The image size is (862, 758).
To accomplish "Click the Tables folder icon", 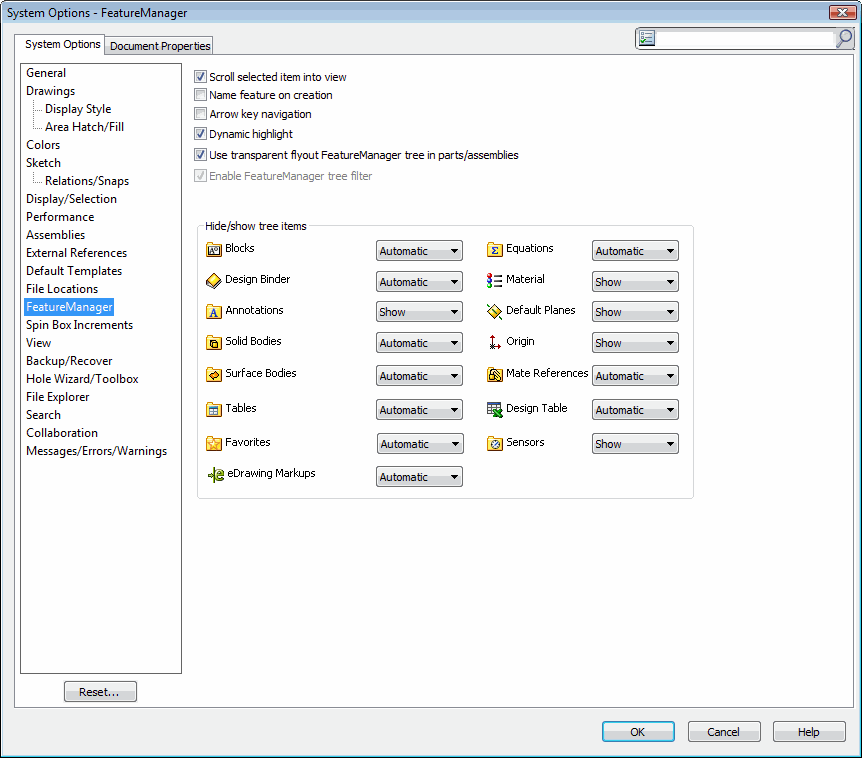I will point(213,410).
